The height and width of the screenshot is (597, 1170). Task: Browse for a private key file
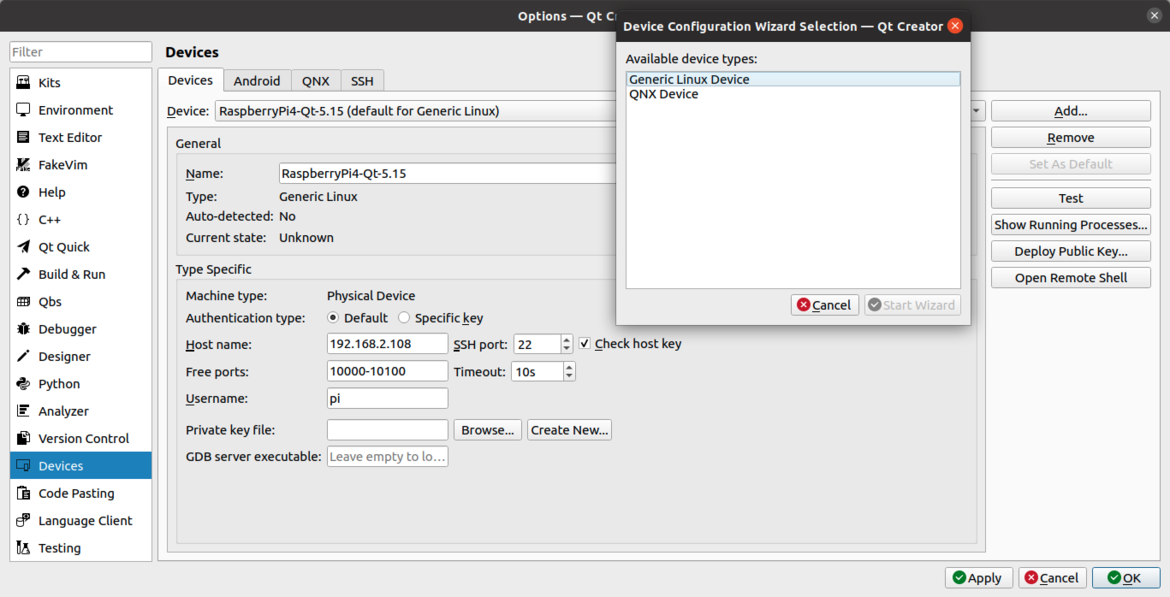click(x=487, y=430)
